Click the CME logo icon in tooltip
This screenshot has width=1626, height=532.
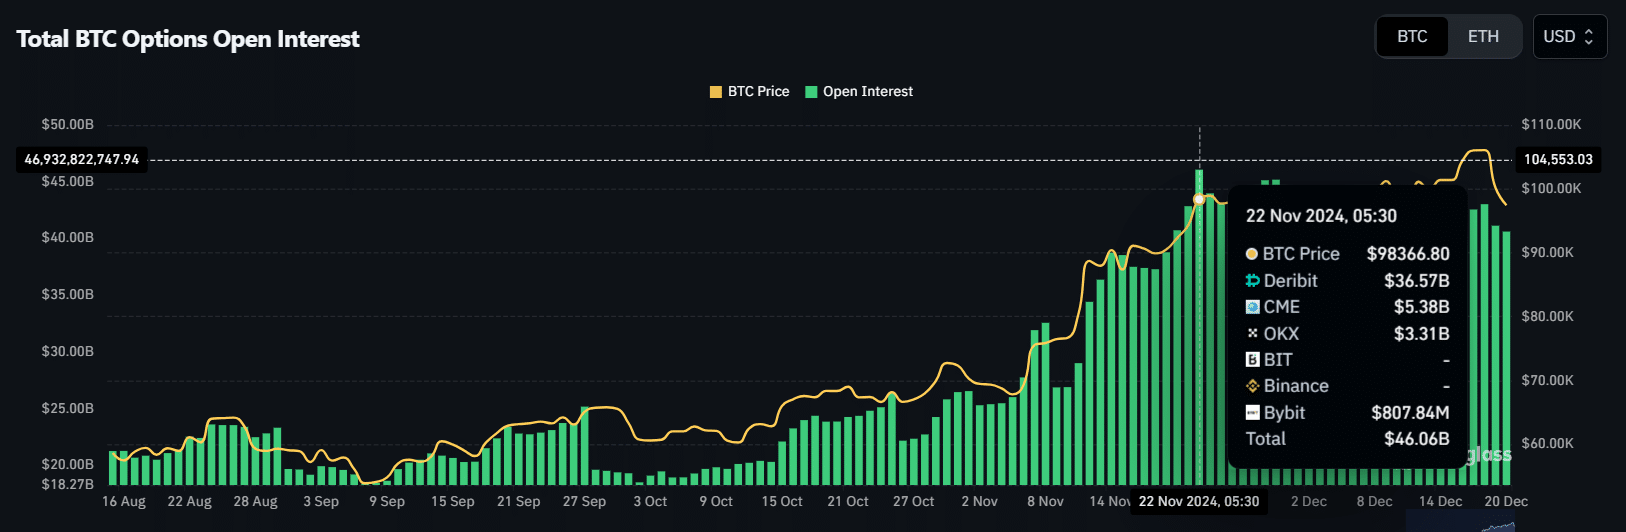[x=1252, y=307]
